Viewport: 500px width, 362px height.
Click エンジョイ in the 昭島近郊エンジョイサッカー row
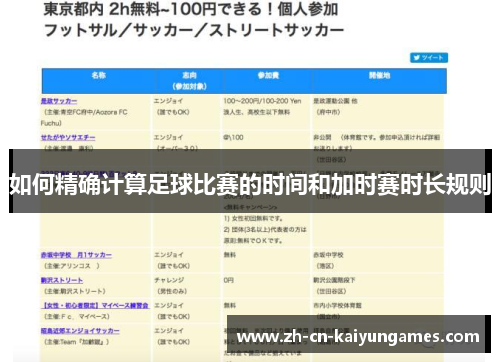[168, 331]
